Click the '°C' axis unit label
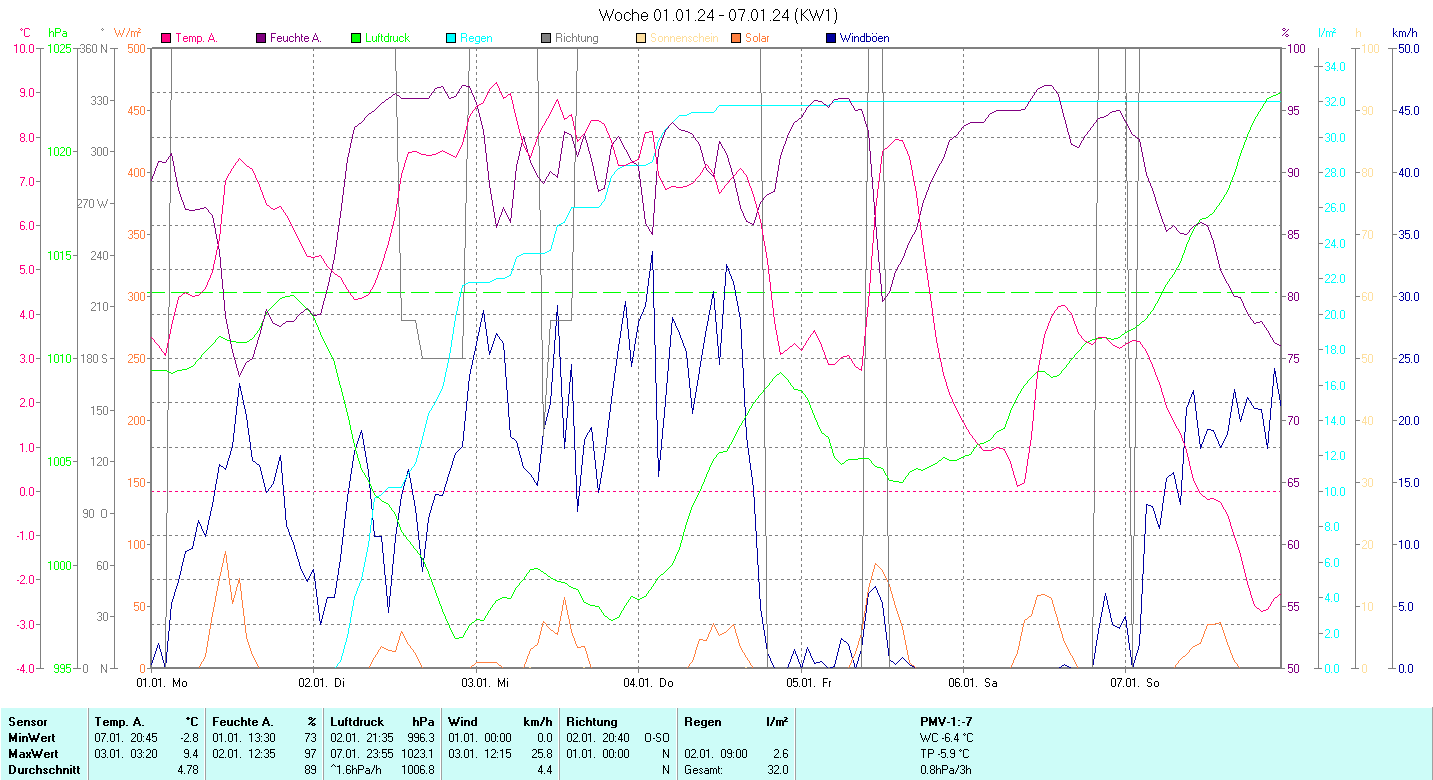The image size is (1433, 780). pos(25,32)
